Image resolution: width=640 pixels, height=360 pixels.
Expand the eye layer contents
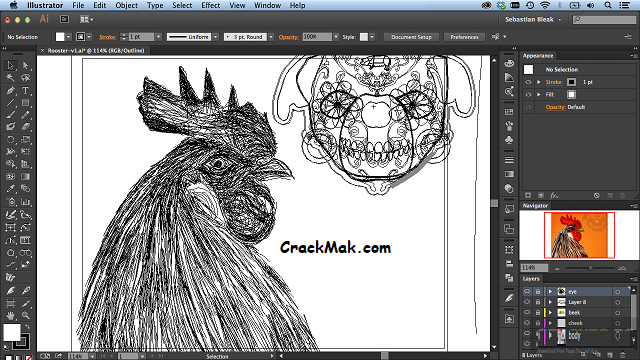click(x=550, y=291)
